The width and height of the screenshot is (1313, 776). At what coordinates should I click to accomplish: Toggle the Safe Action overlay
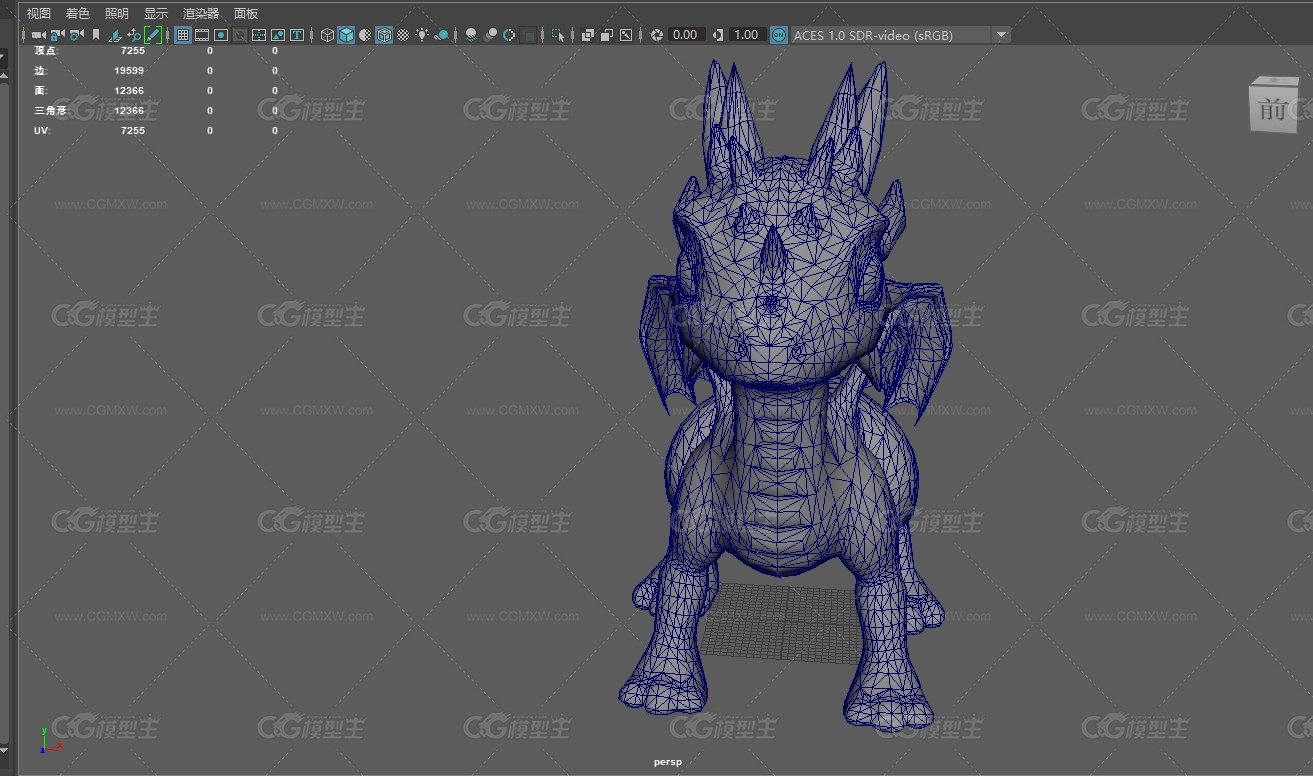[278, 35]
